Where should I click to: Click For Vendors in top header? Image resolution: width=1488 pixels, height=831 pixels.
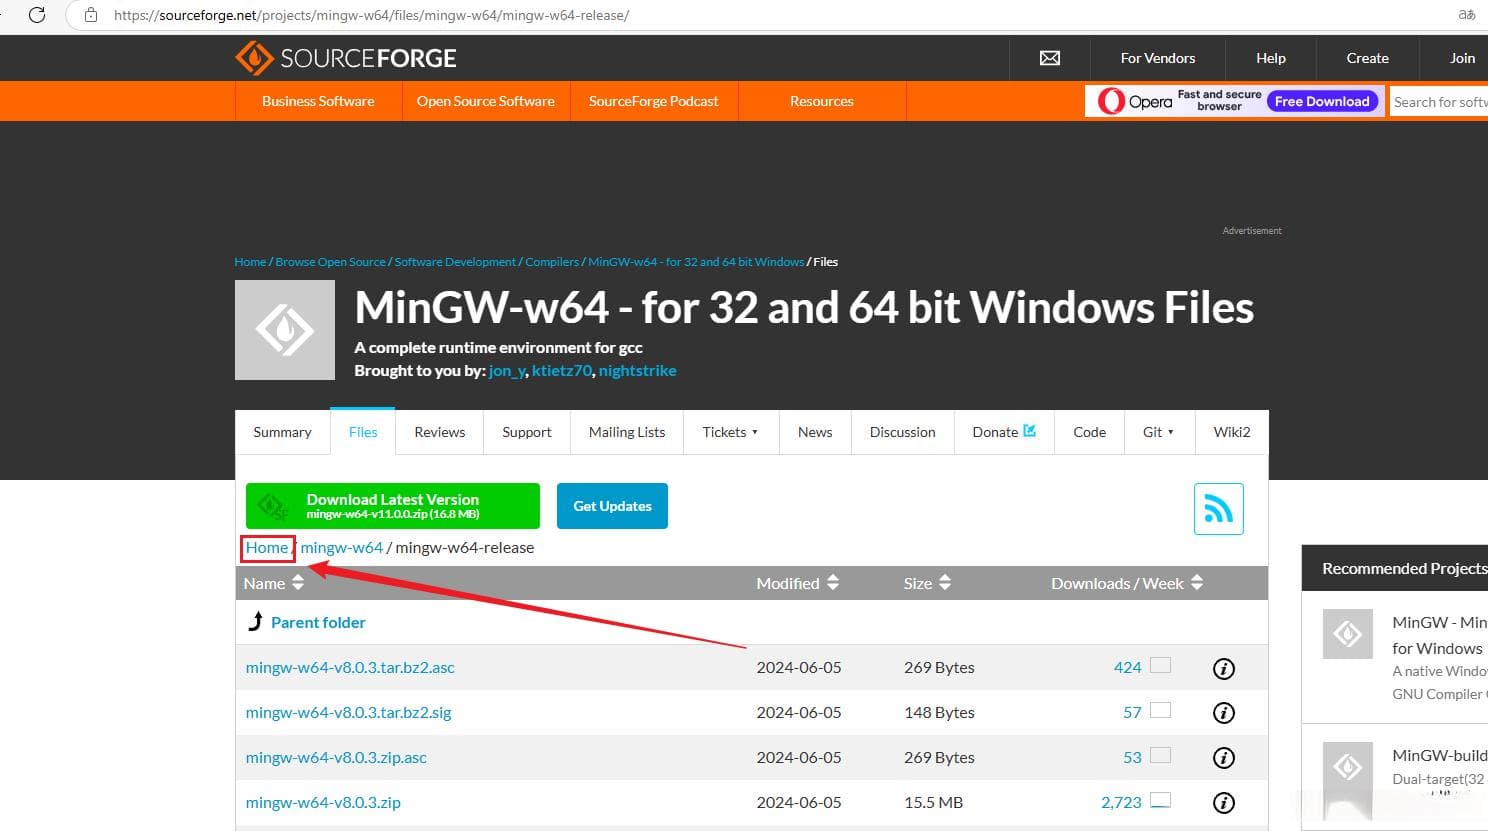[x=1158, y=58]
